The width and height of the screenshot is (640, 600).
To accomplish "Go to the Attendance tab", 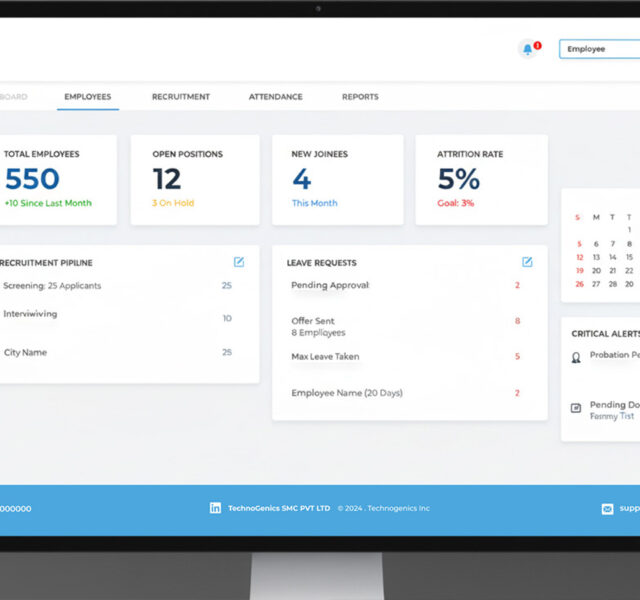I will pos(275,97).
